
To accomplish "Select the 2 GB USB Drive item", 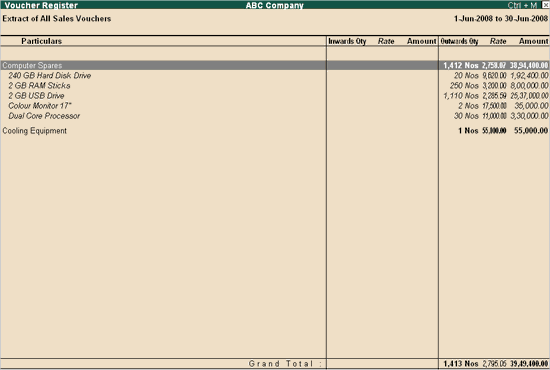I will click(36, 96).
